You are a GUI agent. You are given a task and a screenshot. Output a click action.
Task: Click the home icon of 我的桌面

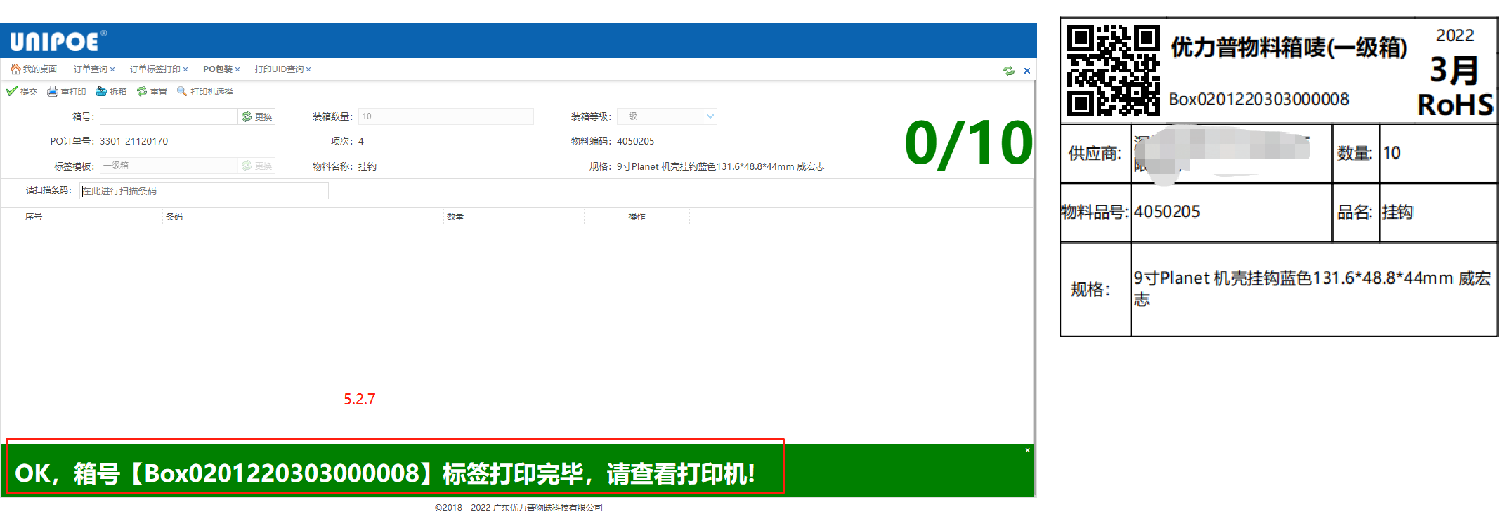point(14,69)
